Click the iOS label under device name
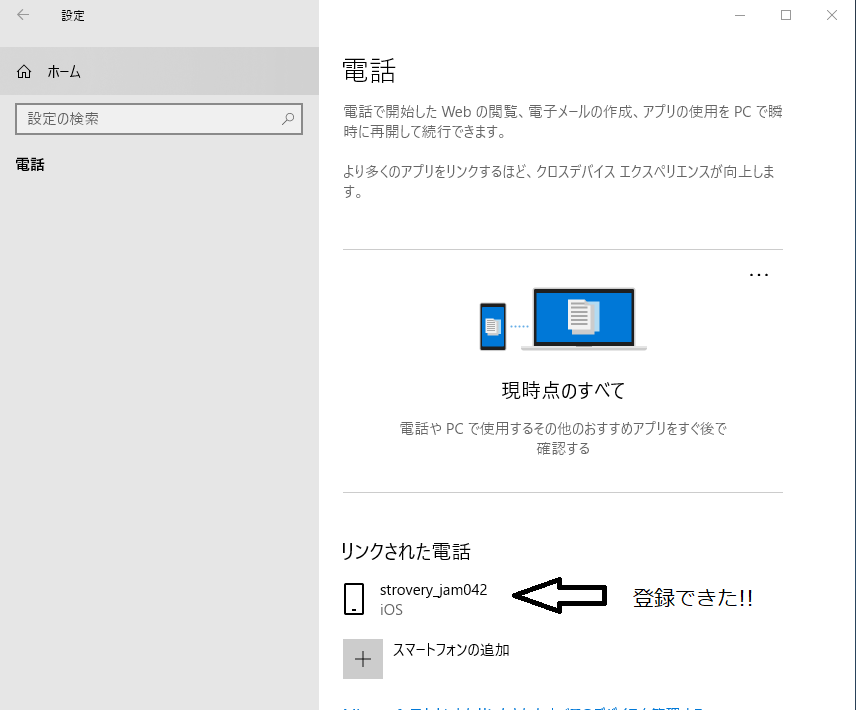This screenshot has width=856, height=710. pyautogui.click(x=391, y=610)
